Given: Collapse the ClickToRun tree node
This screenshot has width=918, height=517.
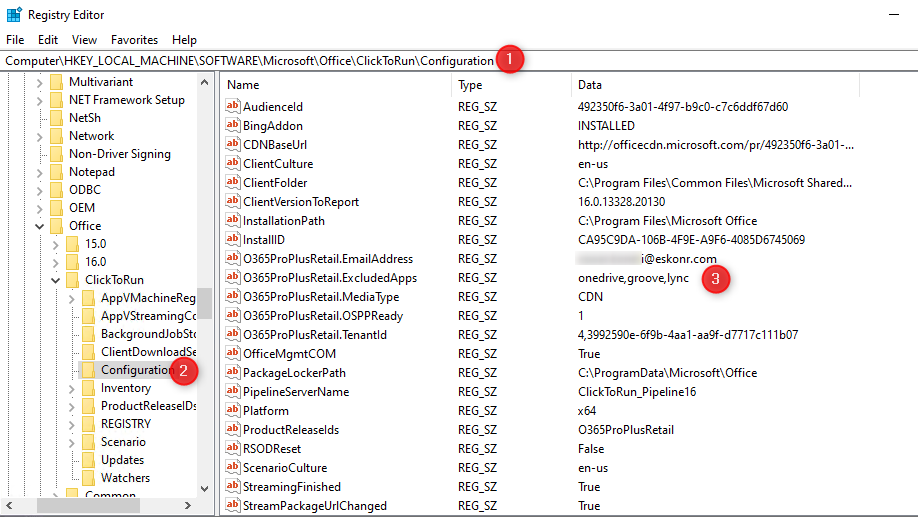Looking at the screenshot, I should [56, 280].
